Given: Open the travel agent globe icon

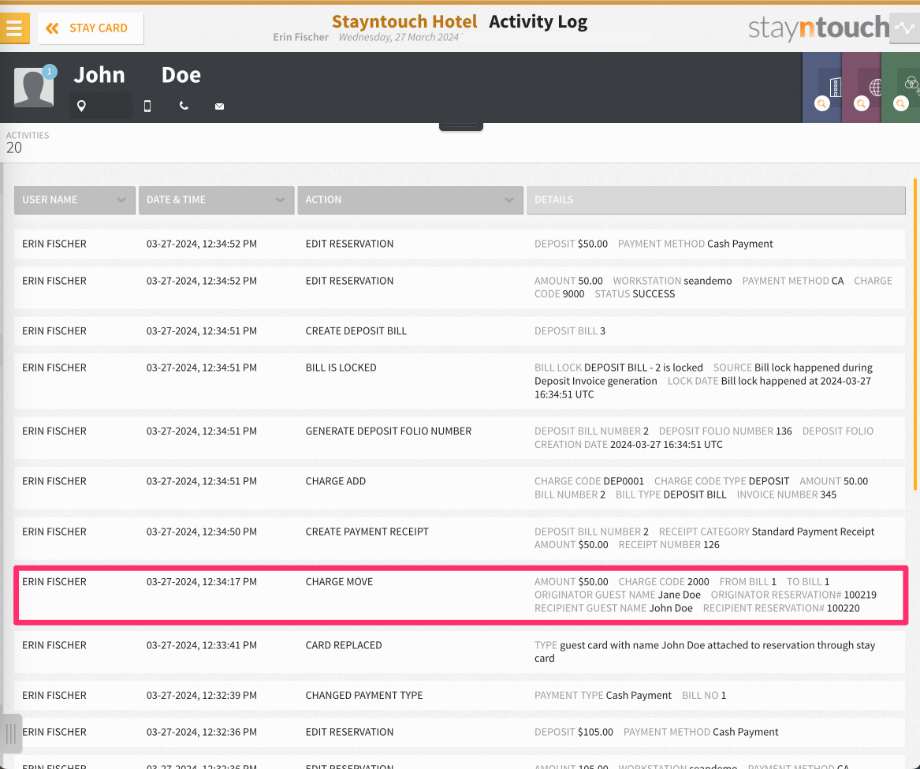Looking at the screenshot, I should (x=875, y=87).
